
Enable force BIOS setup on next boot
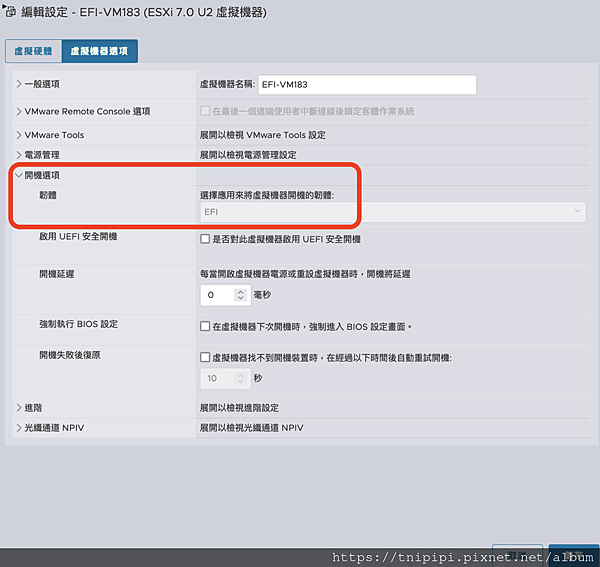pyautogui.click(x=205, y=326)
